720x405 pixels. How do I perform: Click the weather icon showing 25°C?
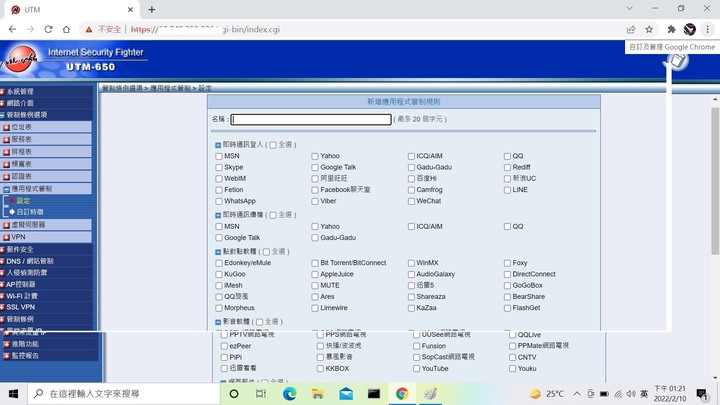pos(535,394)
